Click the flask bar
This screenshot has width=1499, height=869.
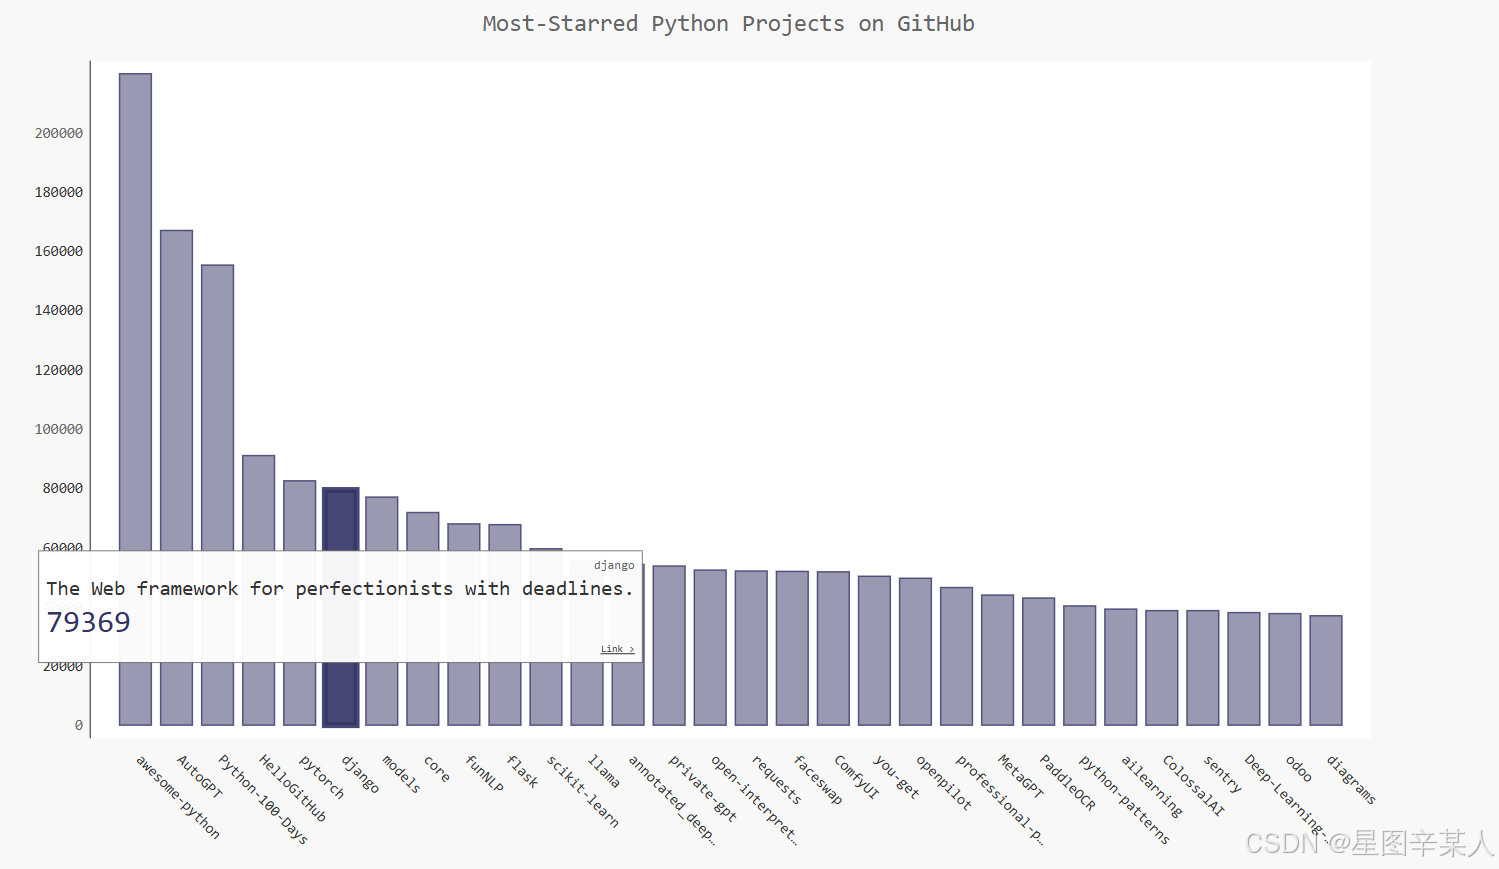(504, 537)
